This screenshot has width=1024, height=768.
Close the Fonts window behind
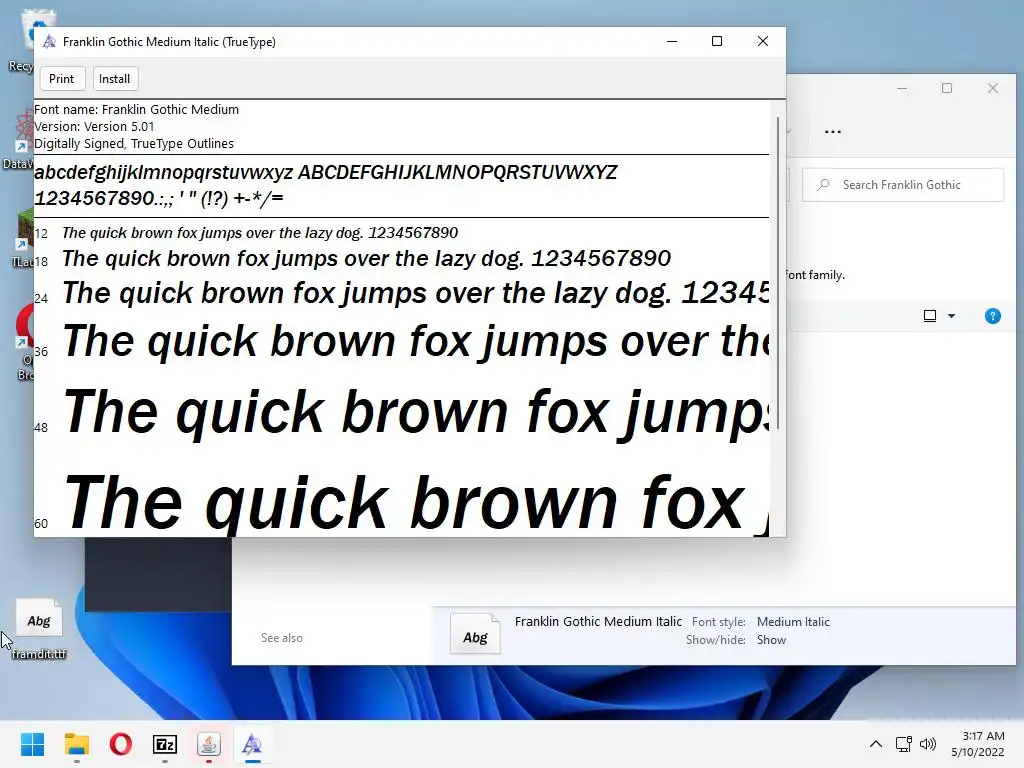click(993, 88)
